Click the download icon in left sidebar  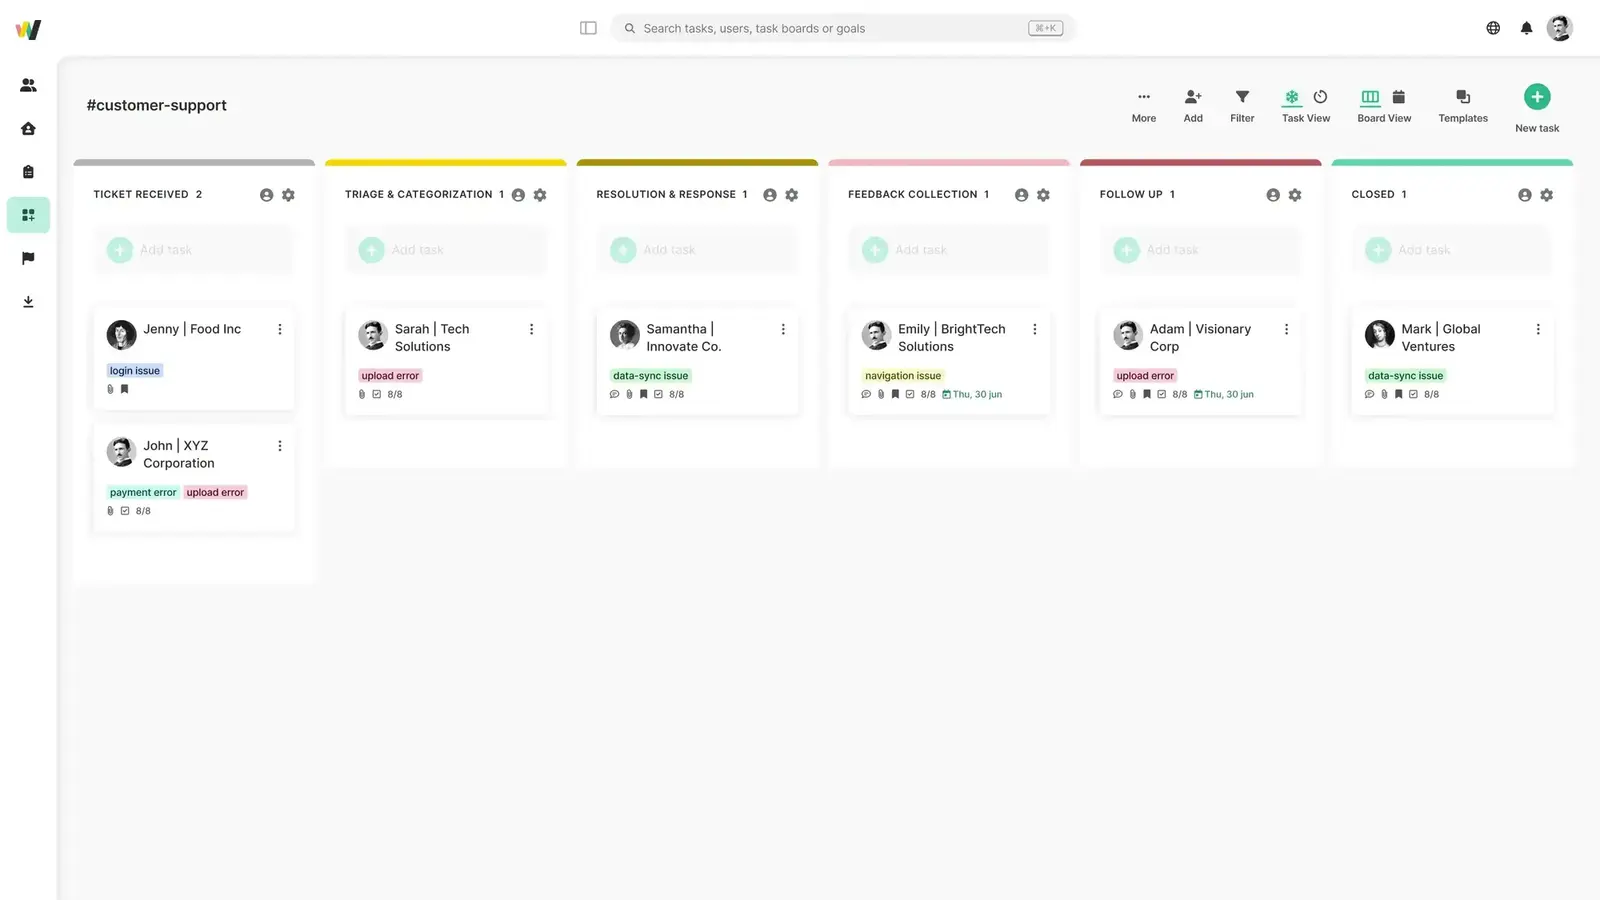pos(28,302)
